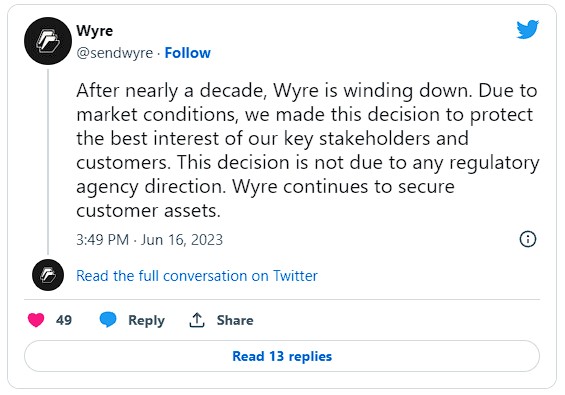Click the share upload arrow icon

197,320
